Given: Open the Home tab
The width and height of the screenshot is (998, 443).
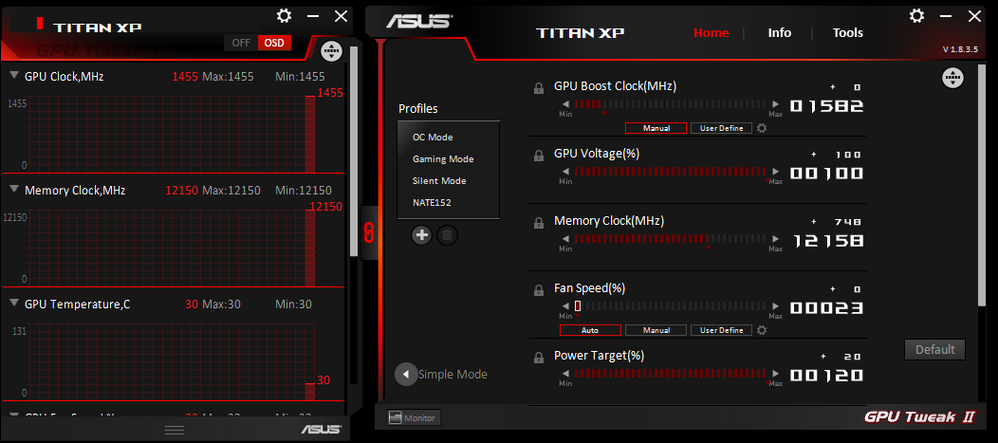Looking at the screenshot, I should point(711,32).
